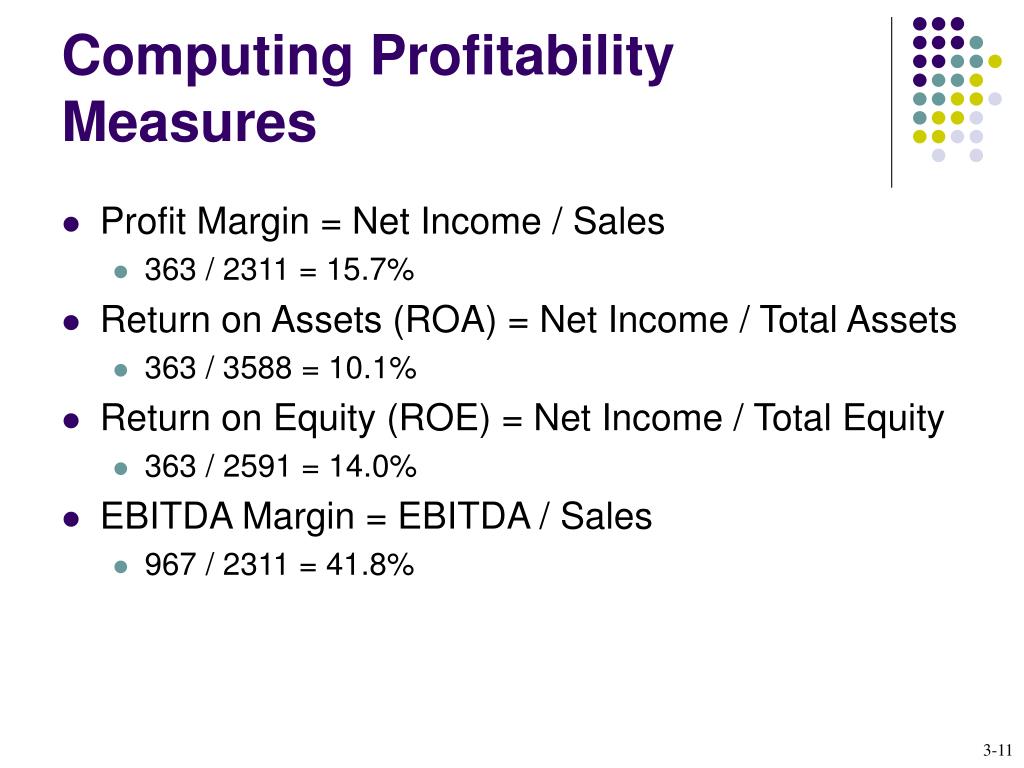
Task: Click the bullet before 'EBITDA Margin'
Action: pos(71,520)
